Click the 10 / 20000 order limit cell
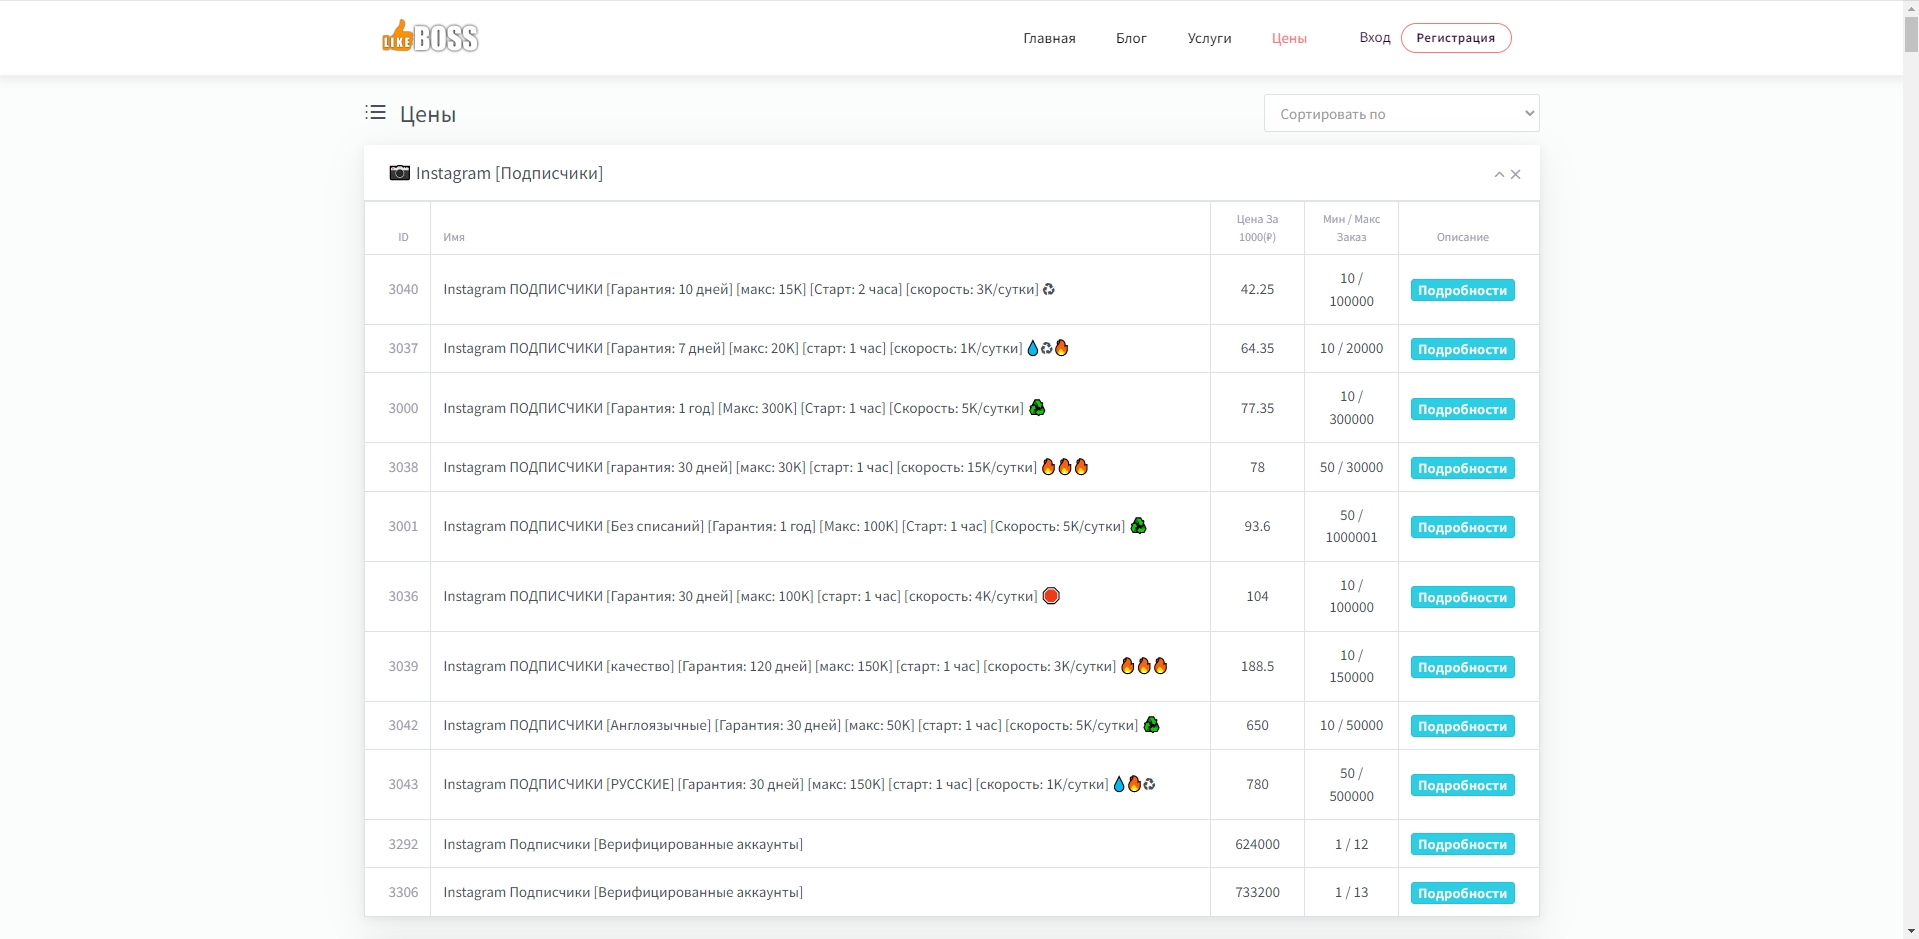Viewport: 1919px width, 939px height. pyautogui.click(x=1351, y=348)
